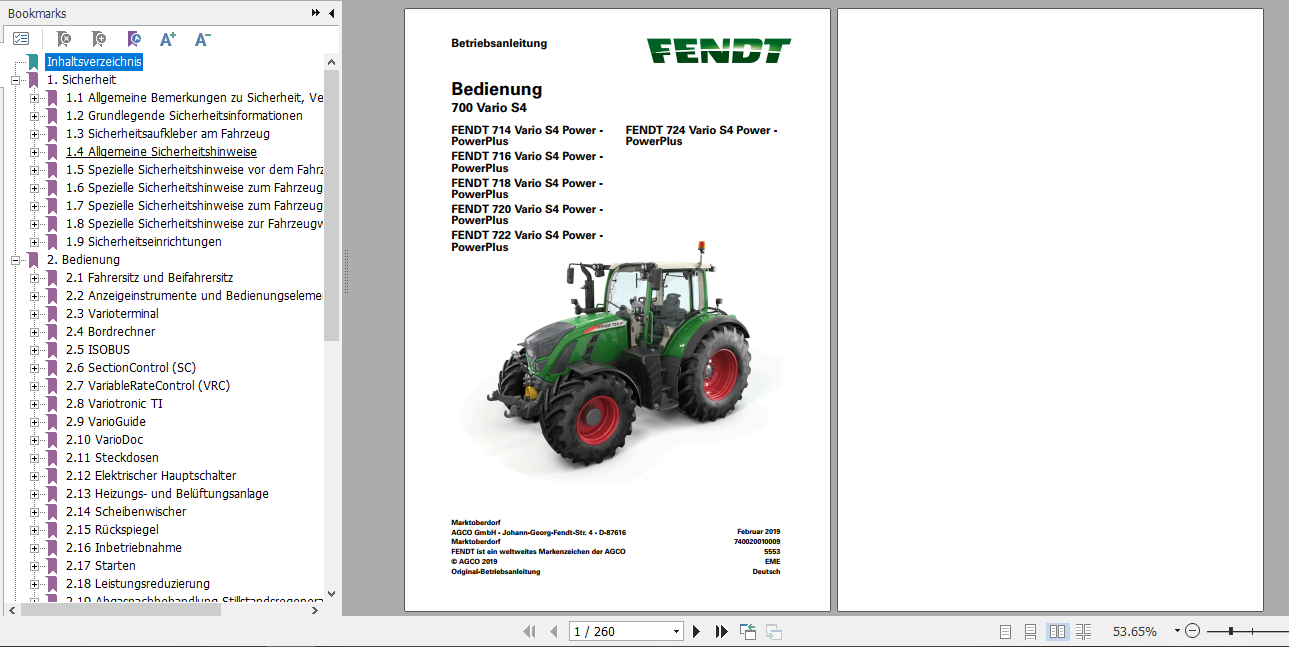Open bookmark 2.8 Variotronic TI
Screen dimensions: 1289x647
(114, 404)
